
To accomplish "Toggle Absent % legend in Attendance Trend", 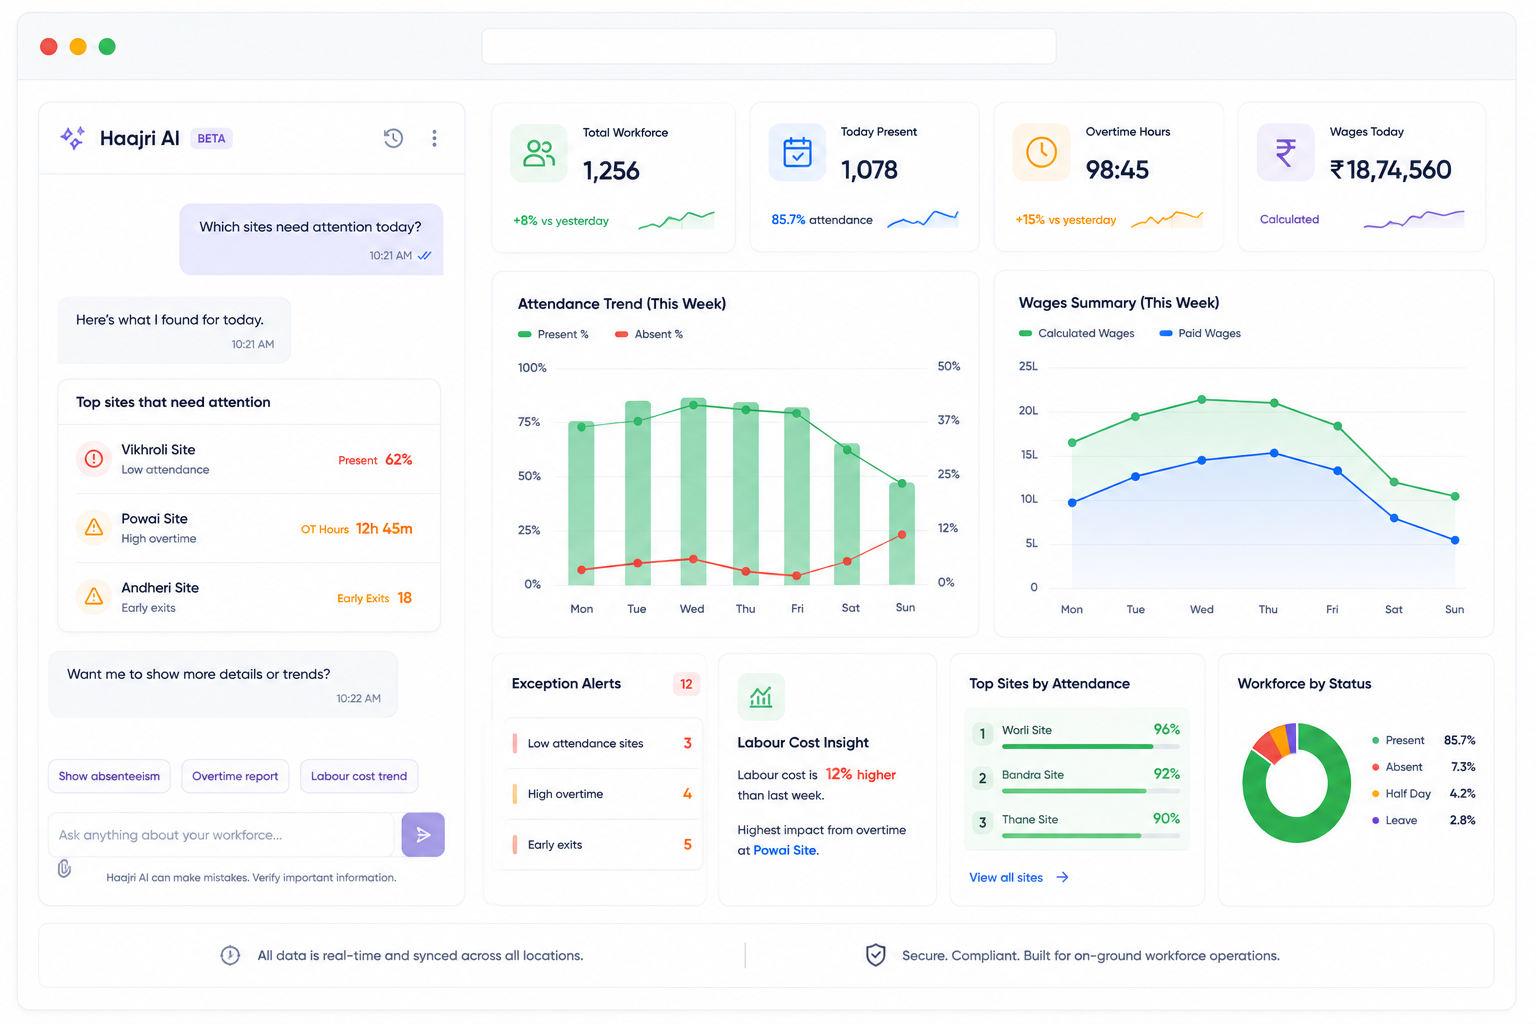I will tap(649, 334).
